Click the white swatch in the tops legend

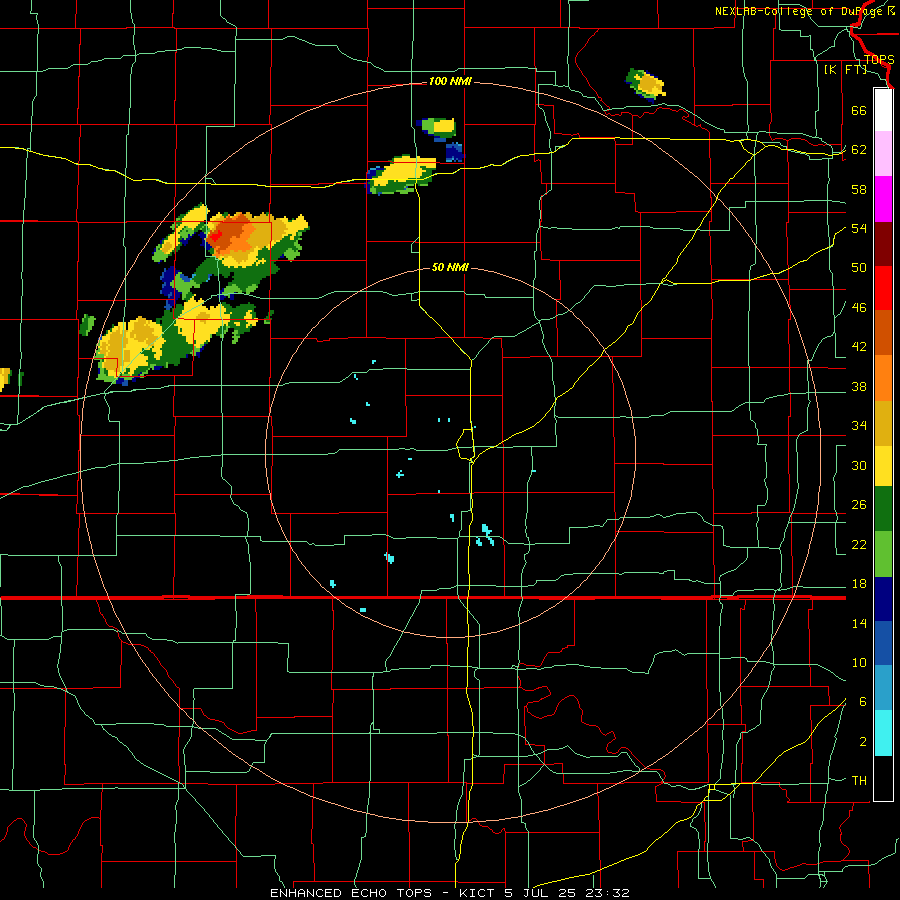click(883, 110)
